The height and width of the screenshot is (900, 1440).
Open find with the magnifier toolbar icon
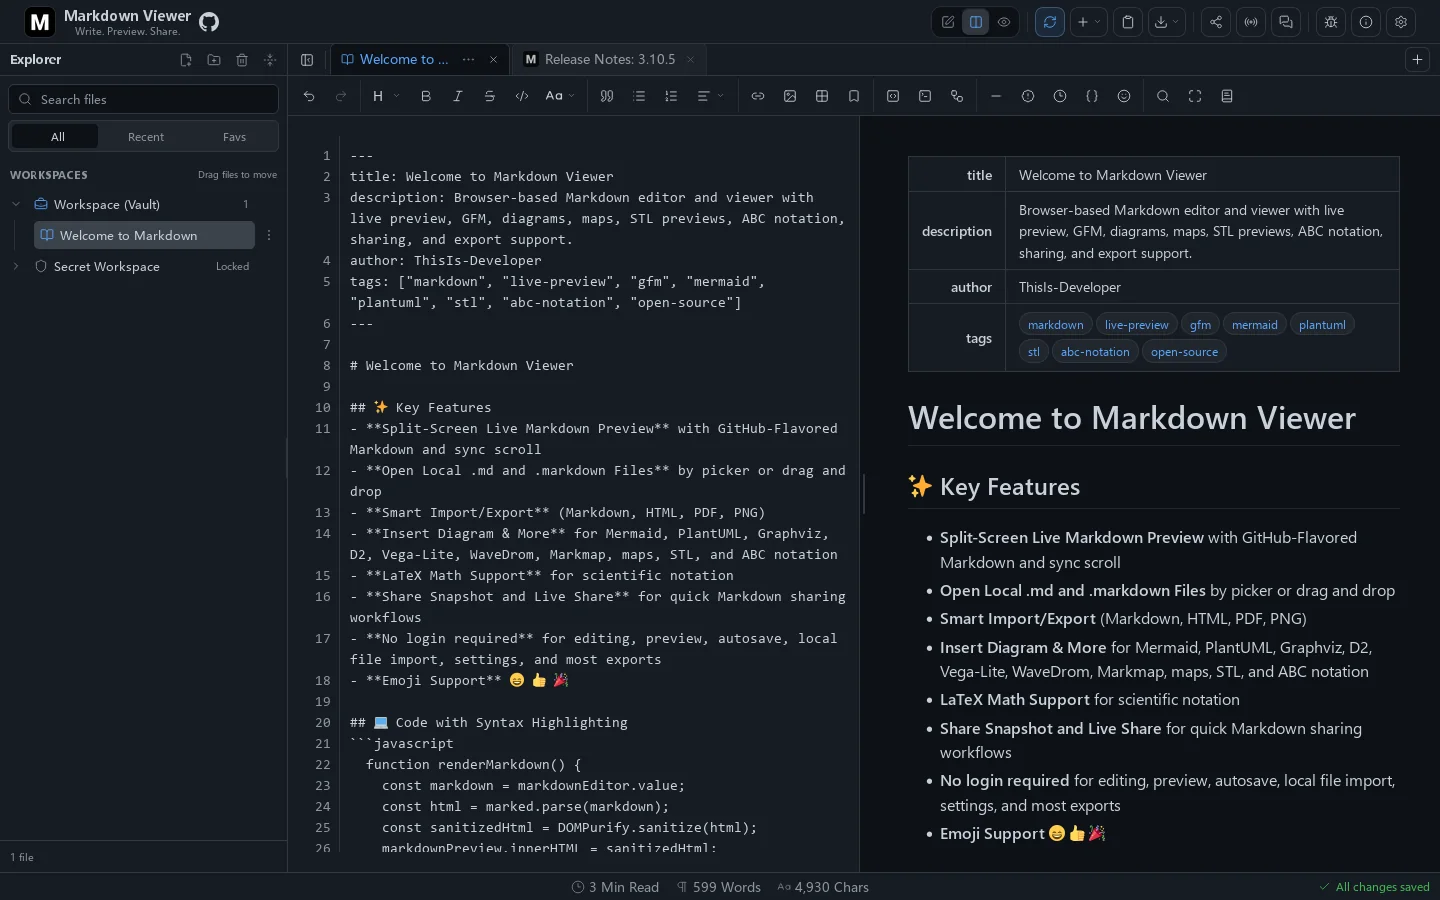click(x=1163, y=96)
